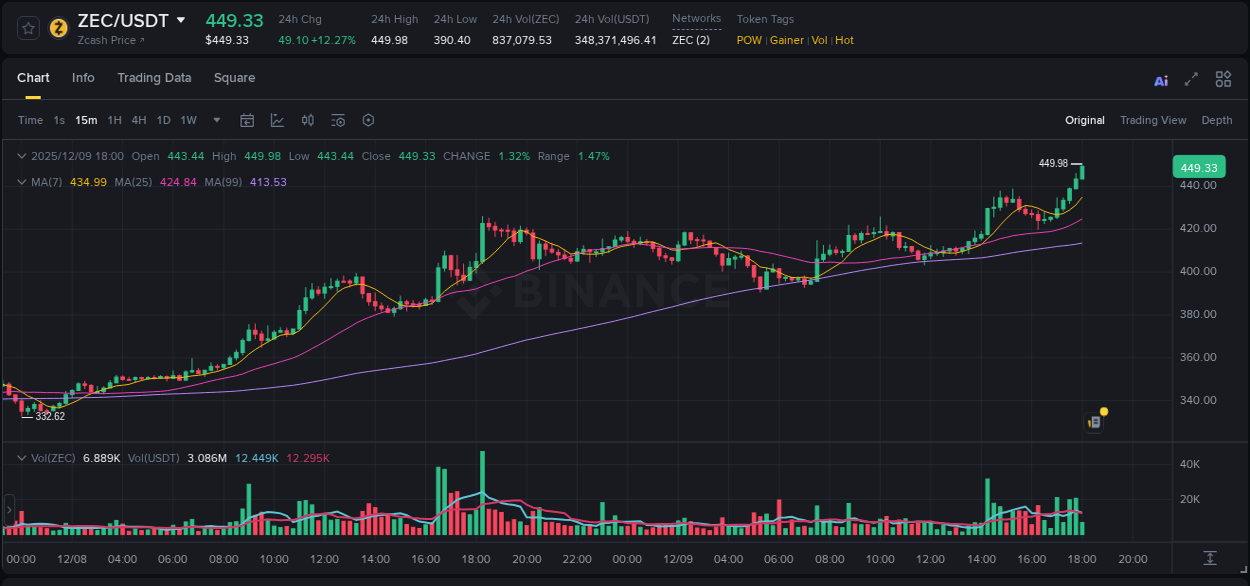
Task: Expand chart to fullscreen view
Action: pos(1191,79)
